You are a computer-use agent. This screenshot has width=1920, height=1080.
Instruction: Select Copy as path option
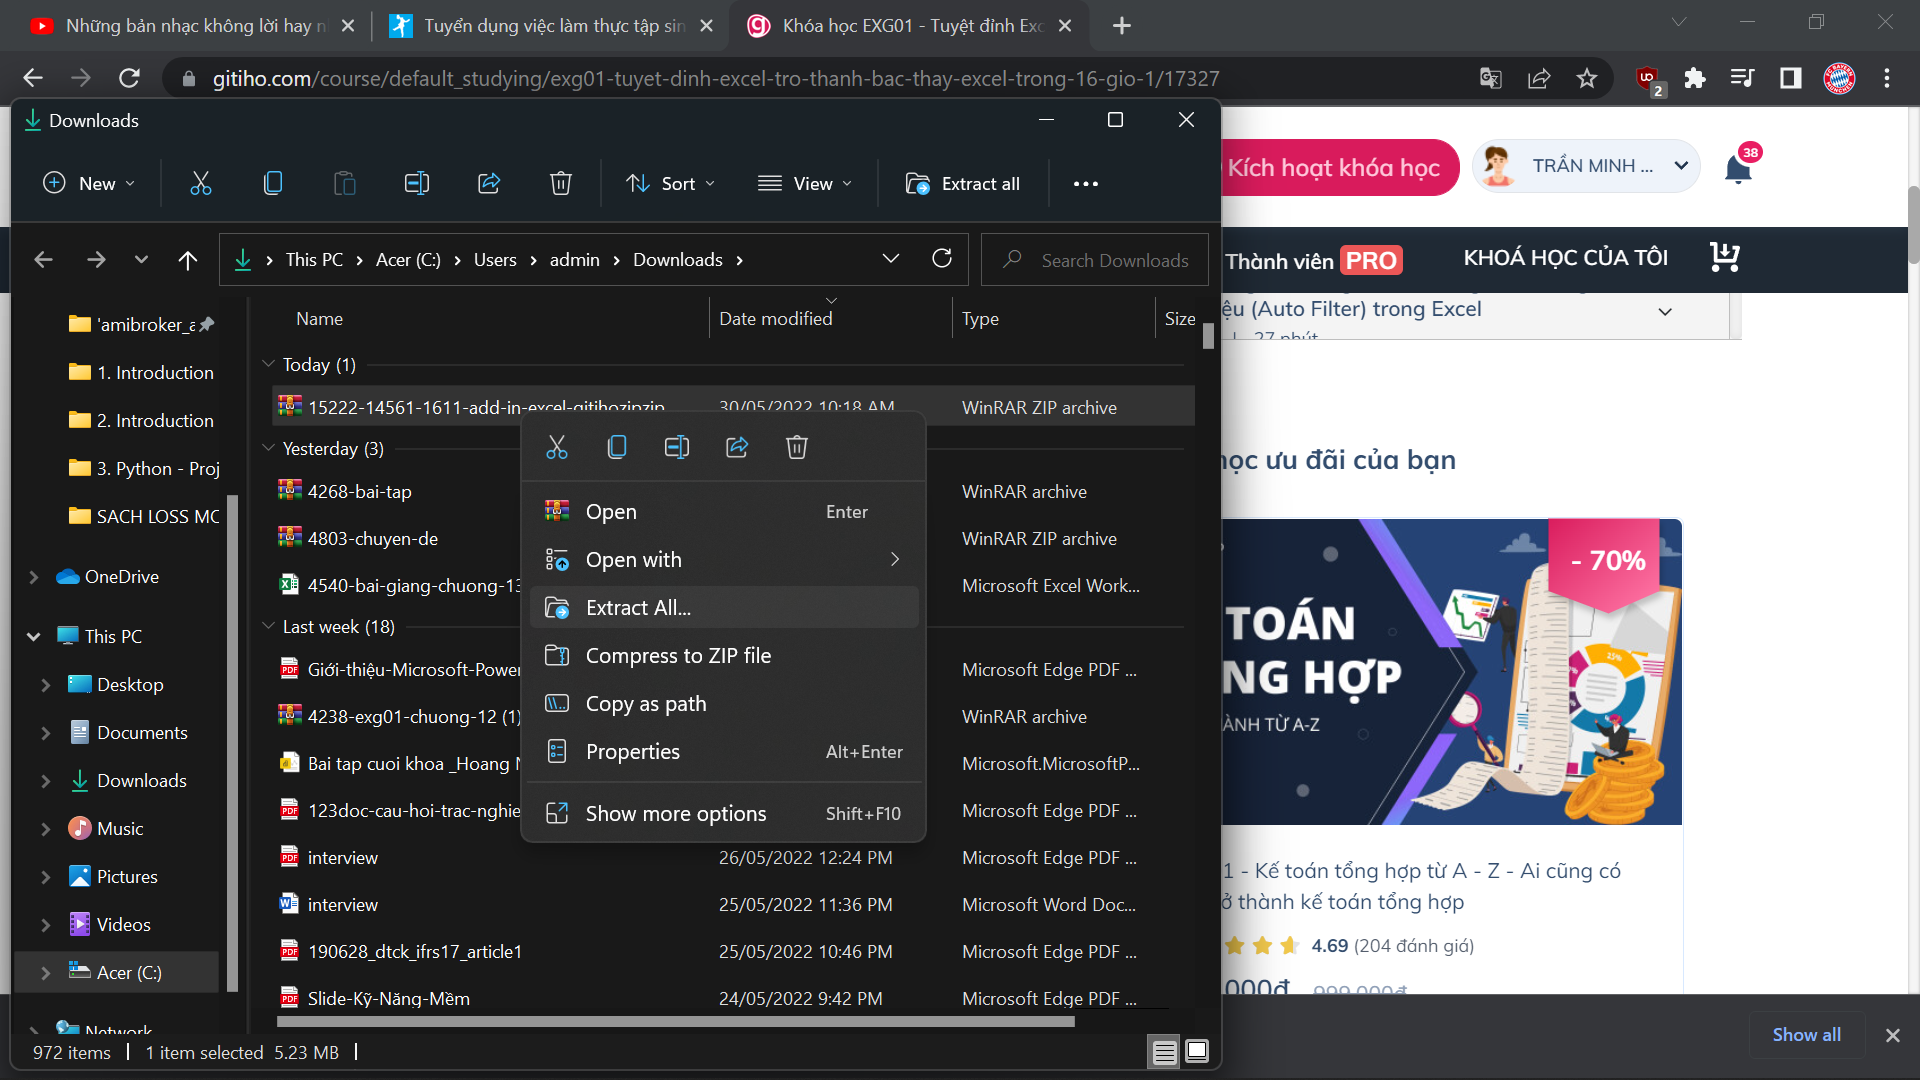pyautogui.click(x=724, y=703)
